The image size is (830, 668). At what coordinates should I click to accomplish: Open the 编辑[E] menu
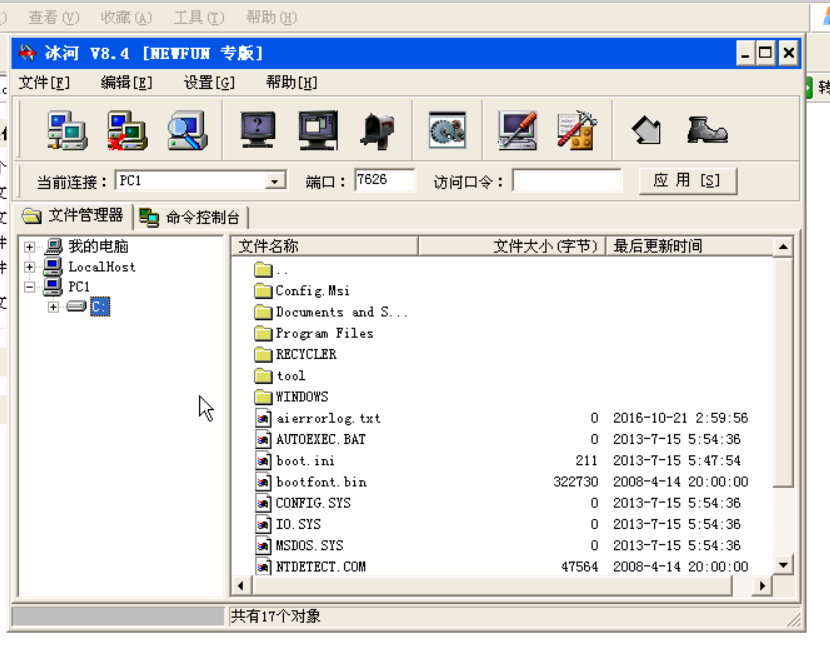[x=127, y=83]
